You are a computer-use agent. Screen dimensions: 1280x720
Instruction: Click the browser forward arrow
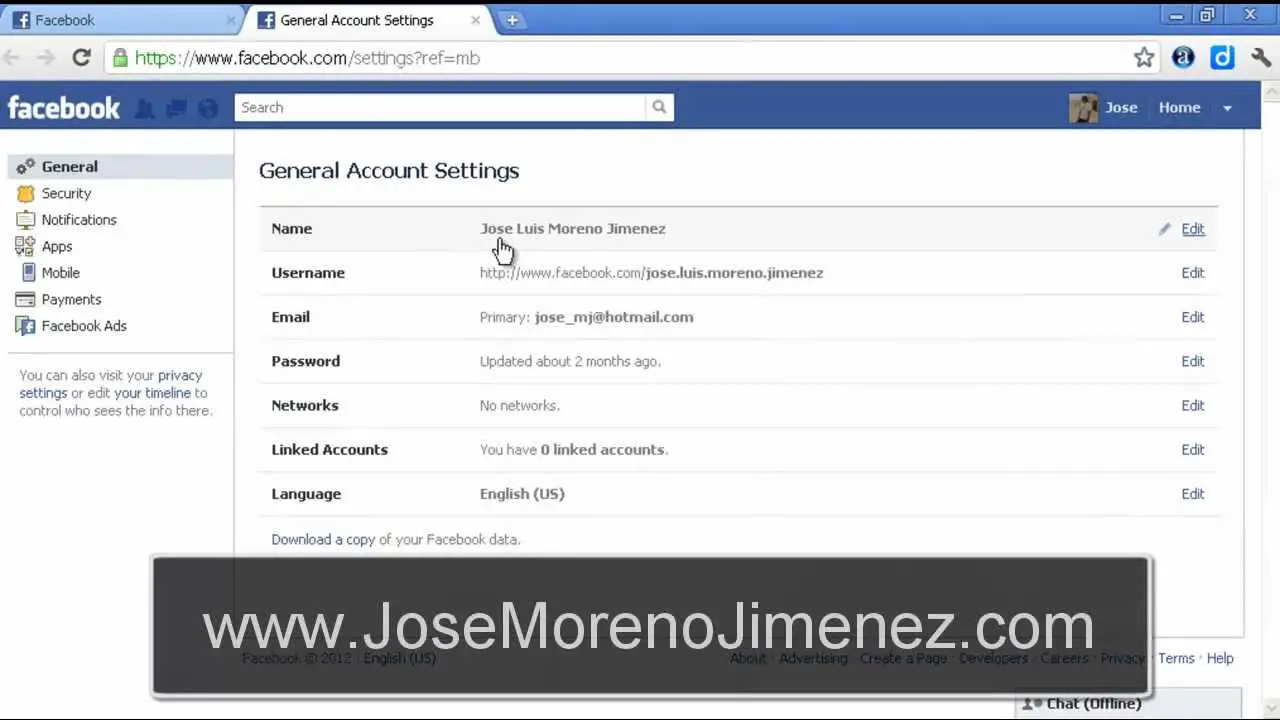pos(46,58)
